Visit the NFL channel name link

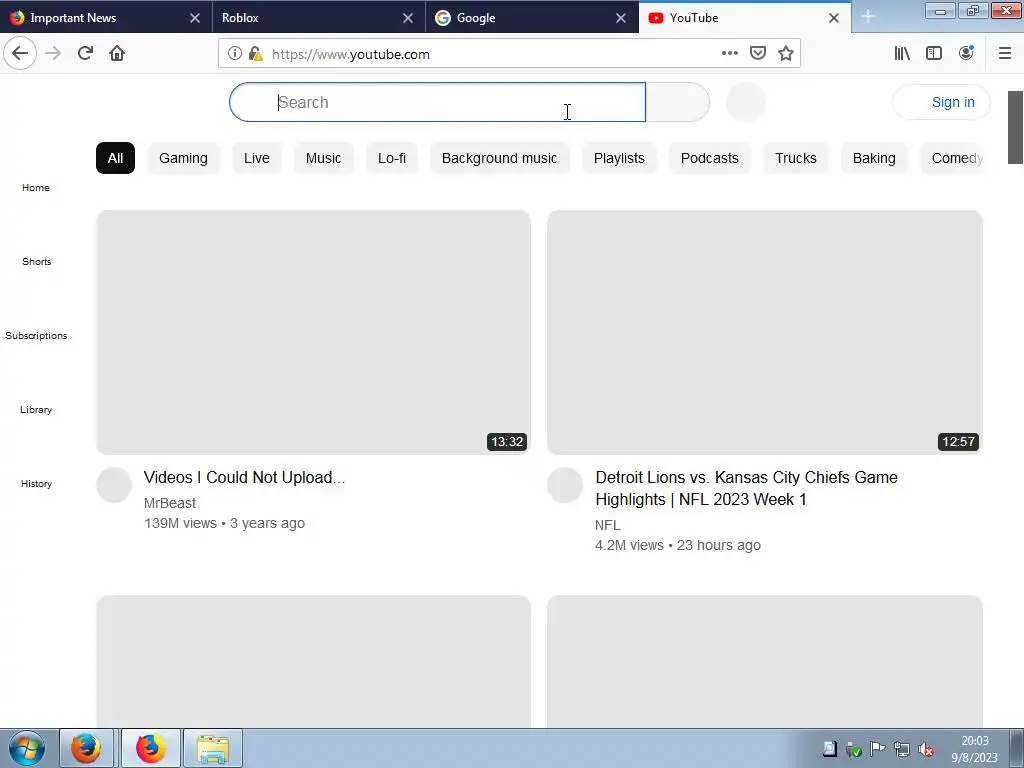point(608,525)
